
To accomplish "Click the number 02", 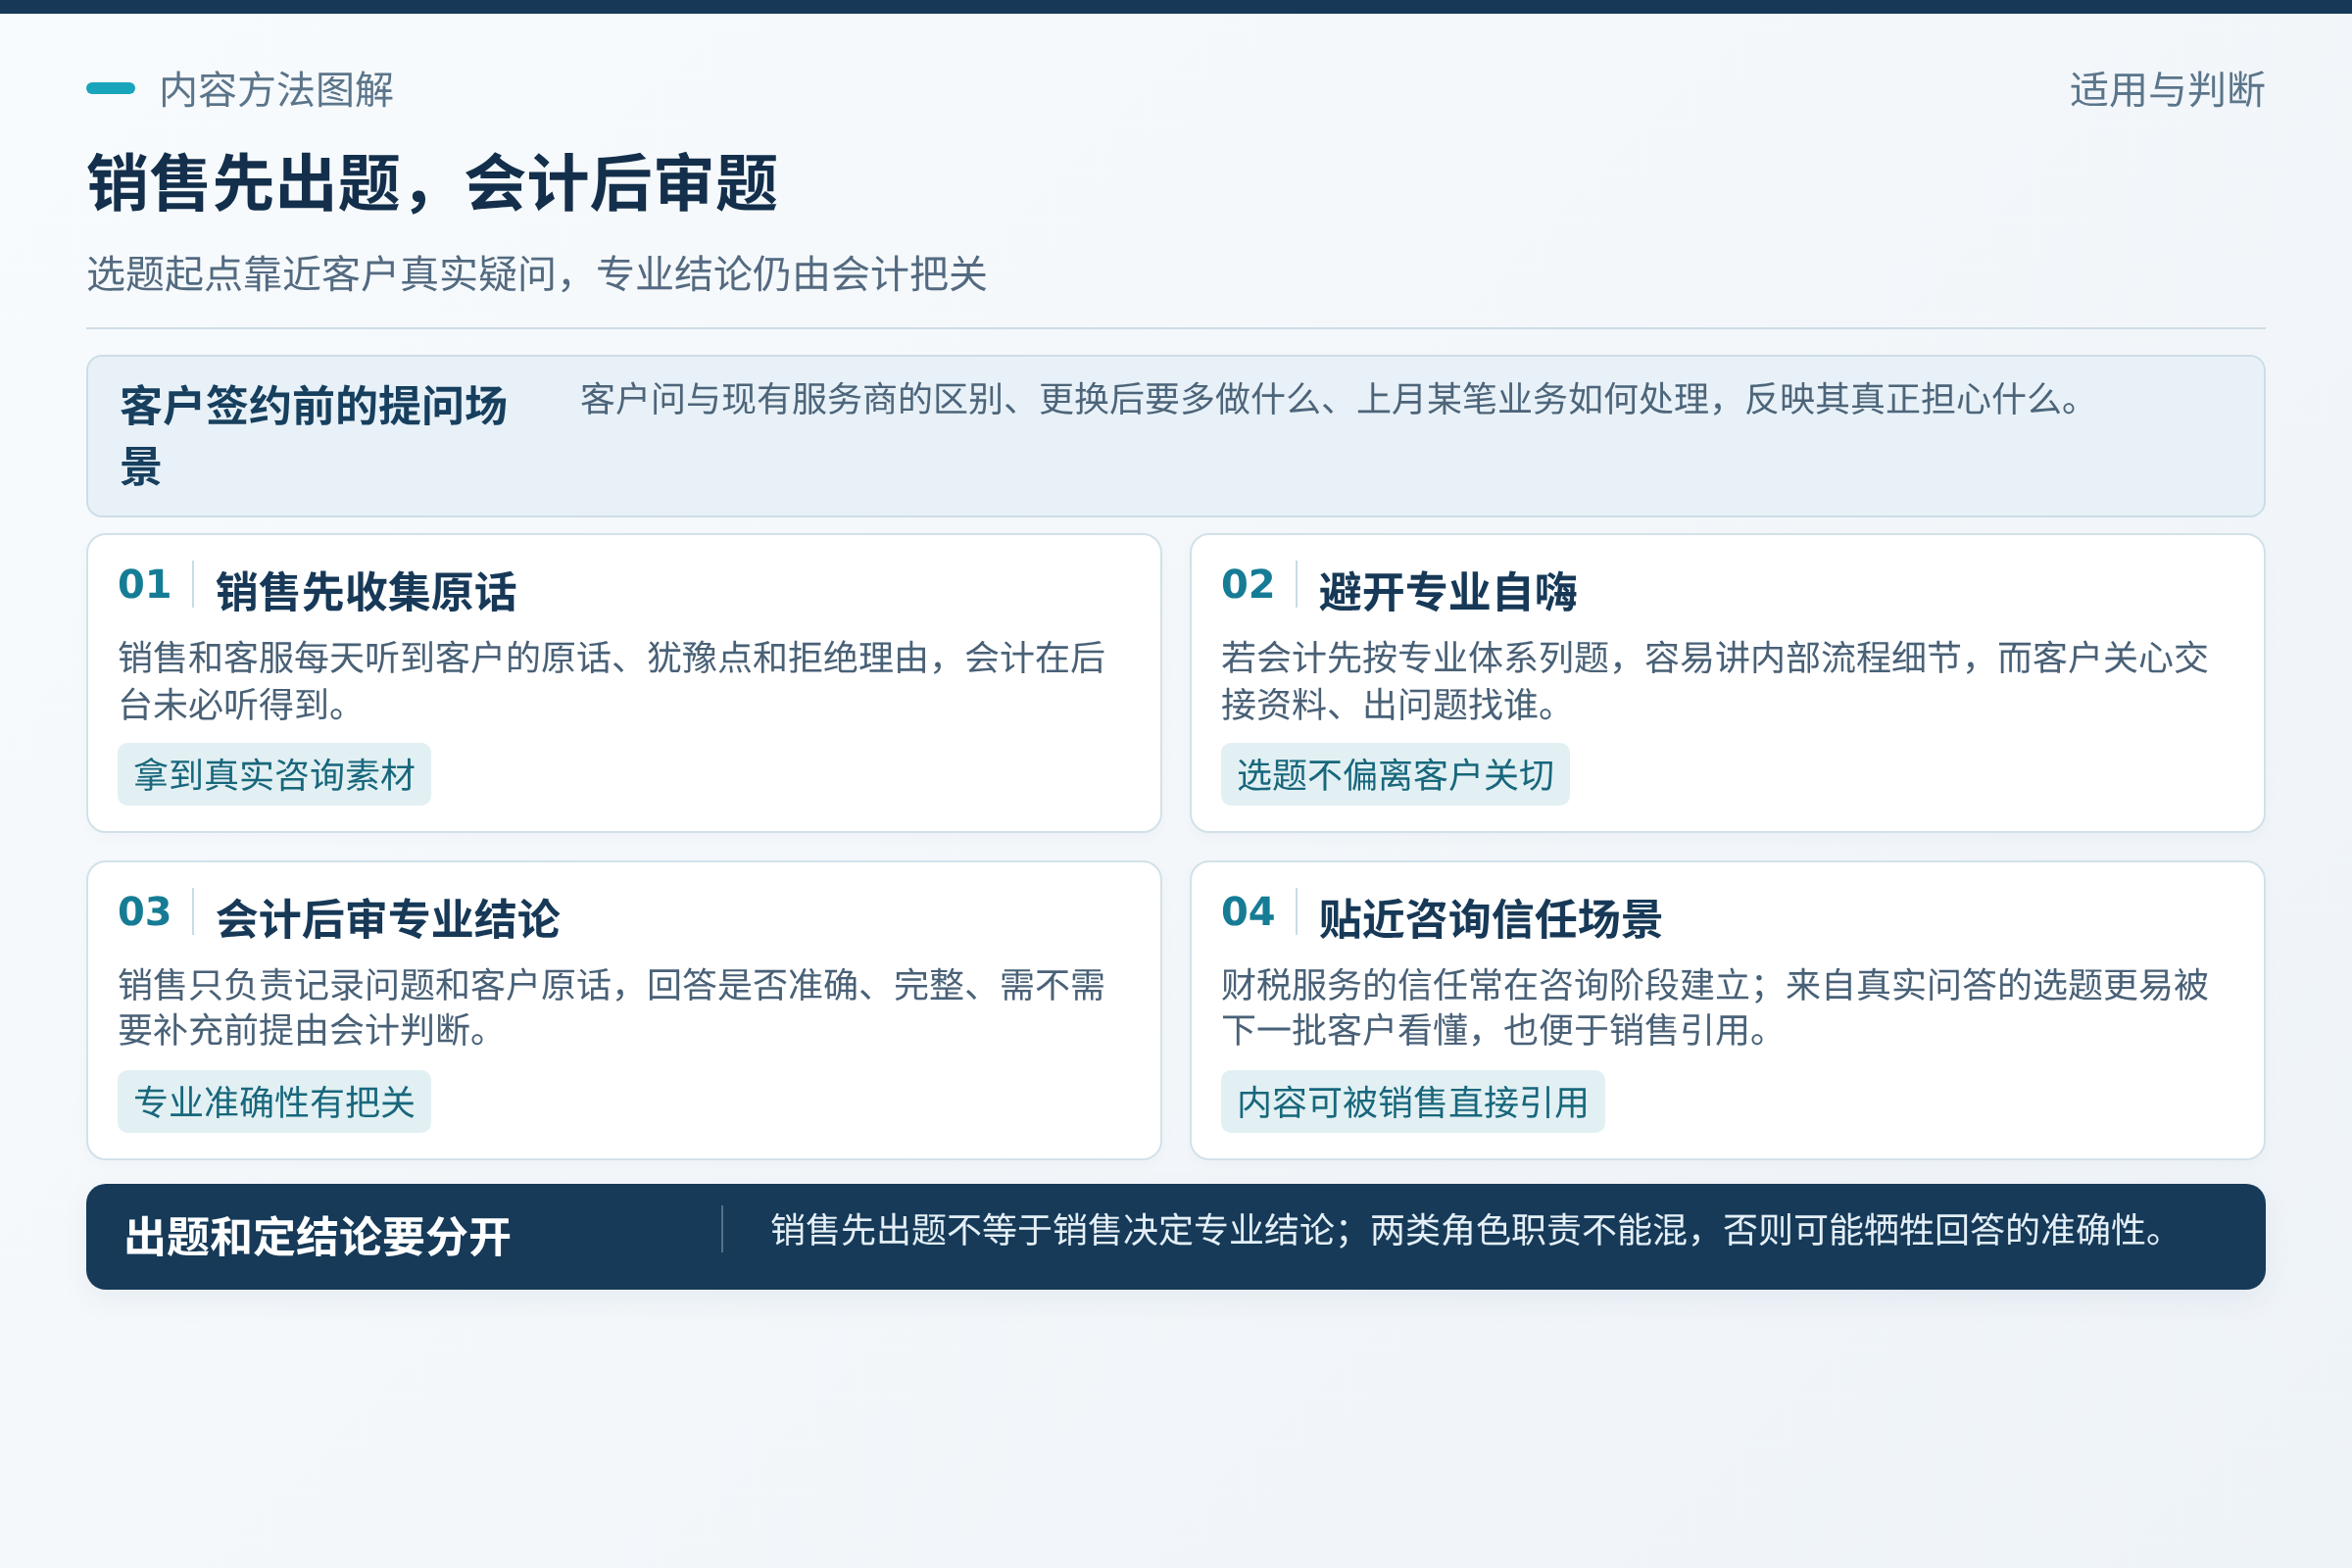I will point(1247,585).
